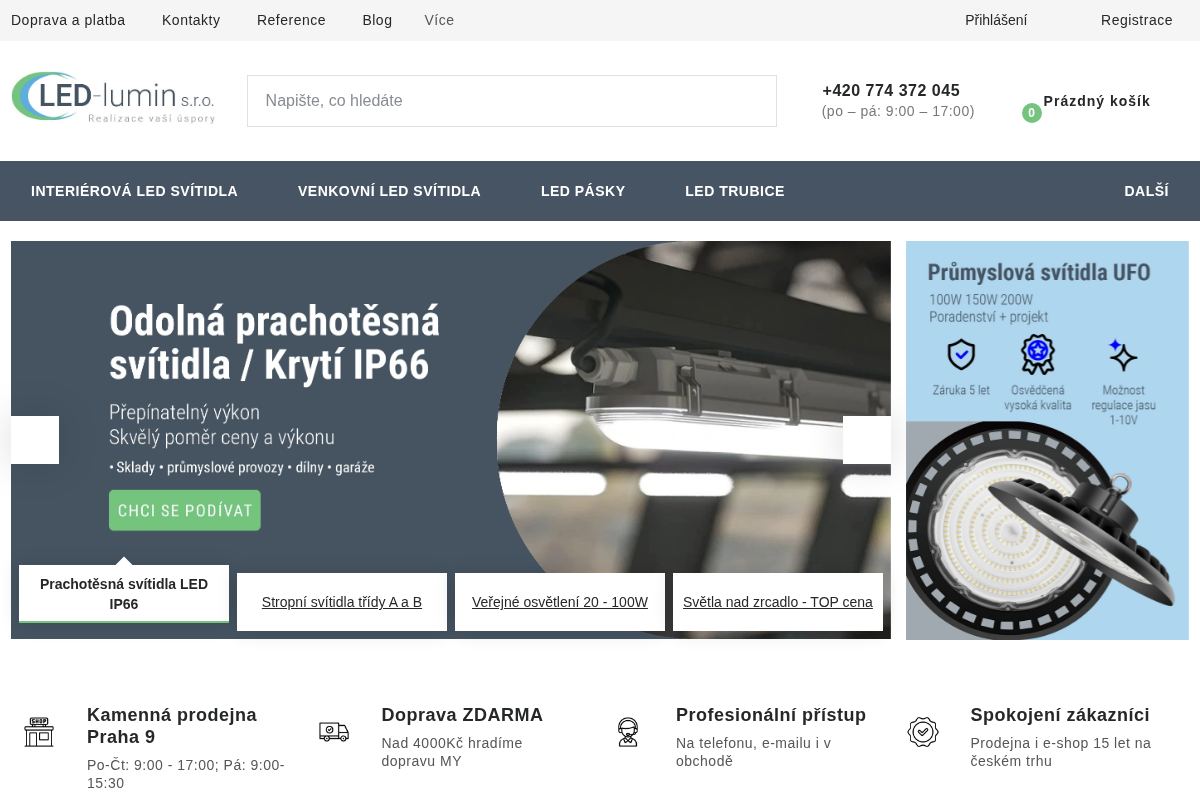Screen dimensions: 1200x800
Task: Select Světla nad zrcadlo - TOP cena tab
Action: [778, 602]
